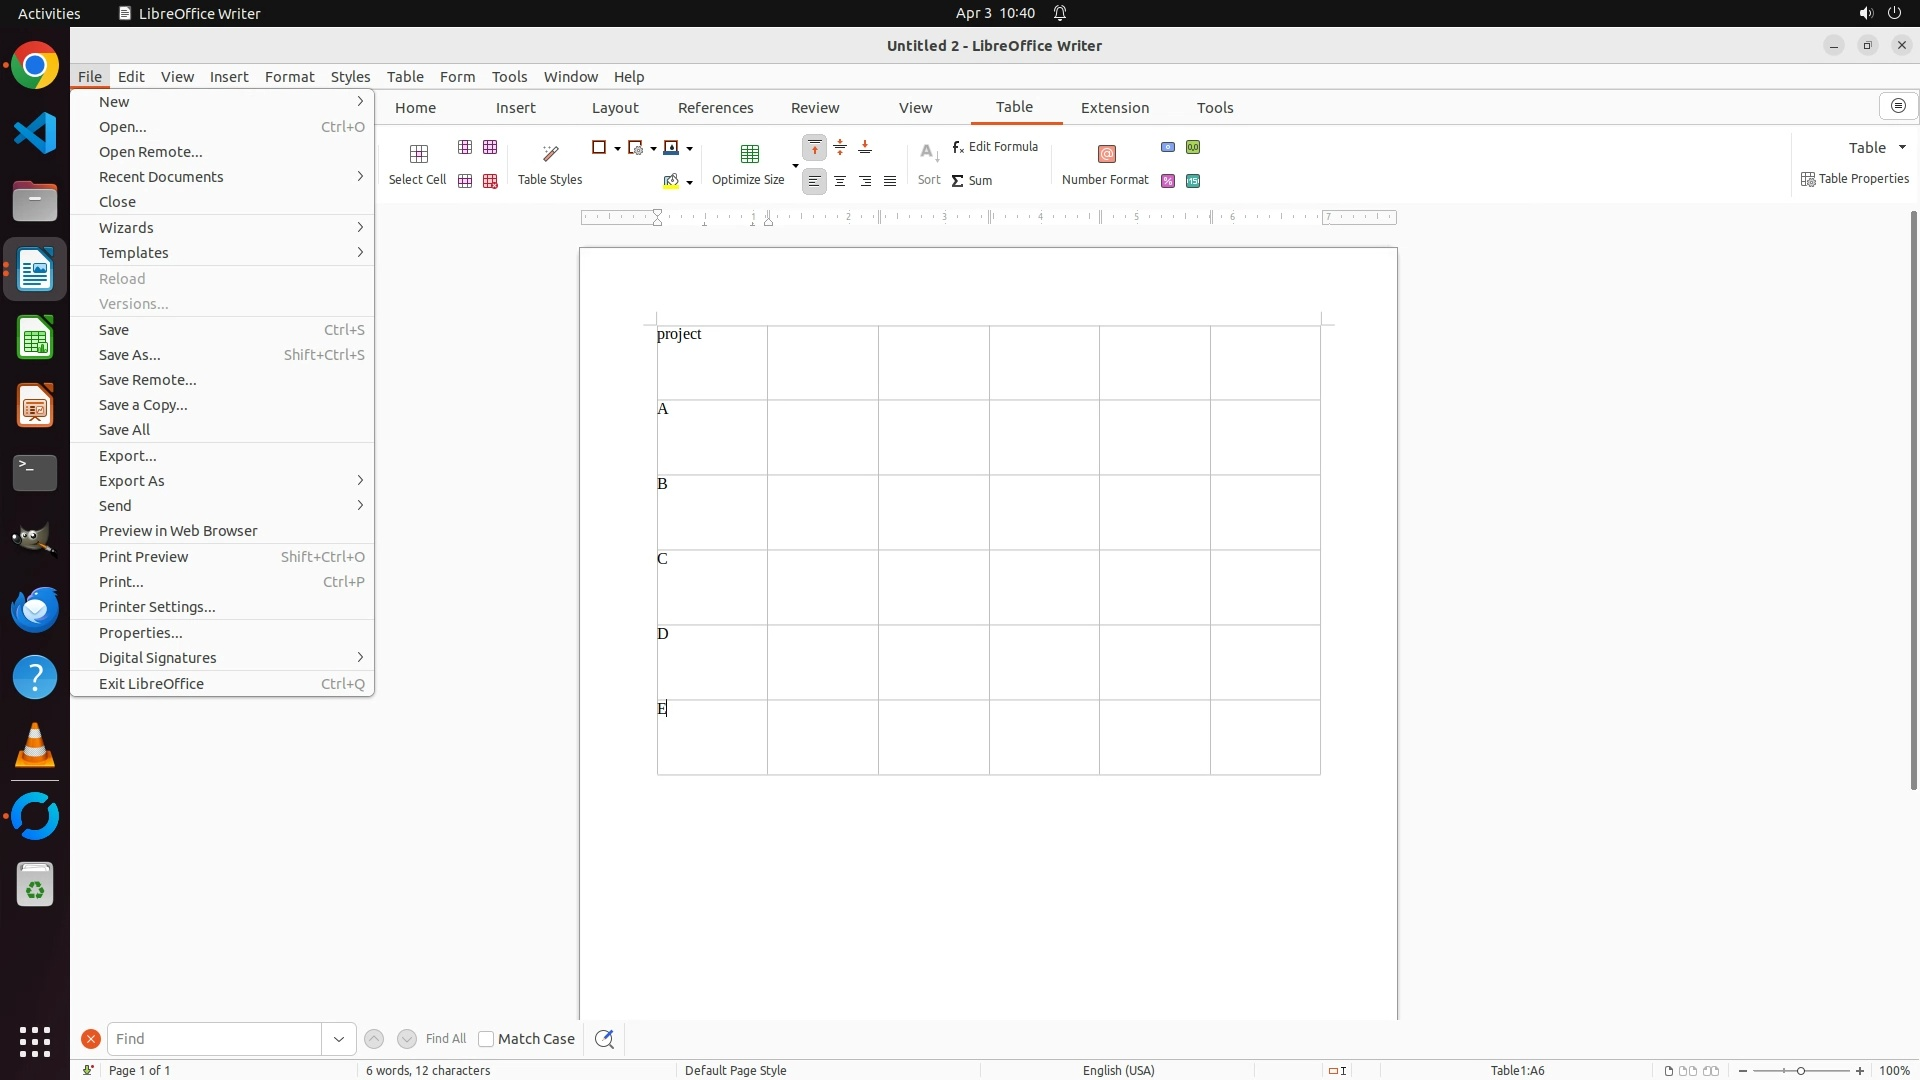Click the Table Styles wand icon
This screenshot has width=1920, height=1080.
[550, 153]
